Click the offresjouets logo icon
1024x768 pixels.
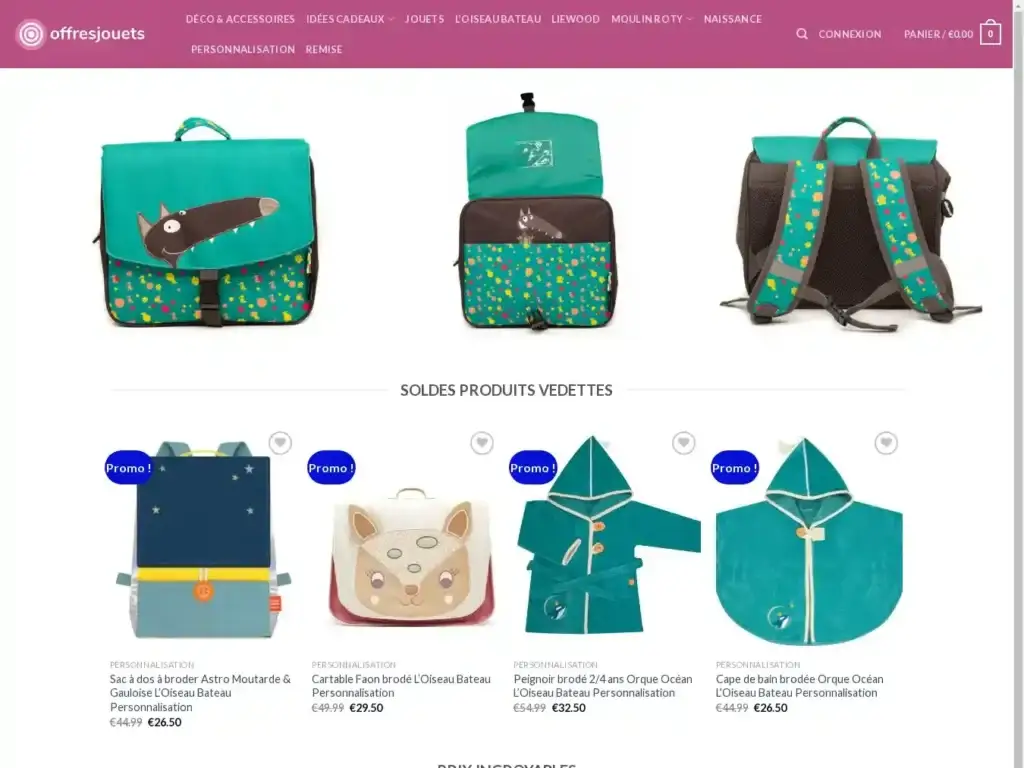[x=31, y=34]
